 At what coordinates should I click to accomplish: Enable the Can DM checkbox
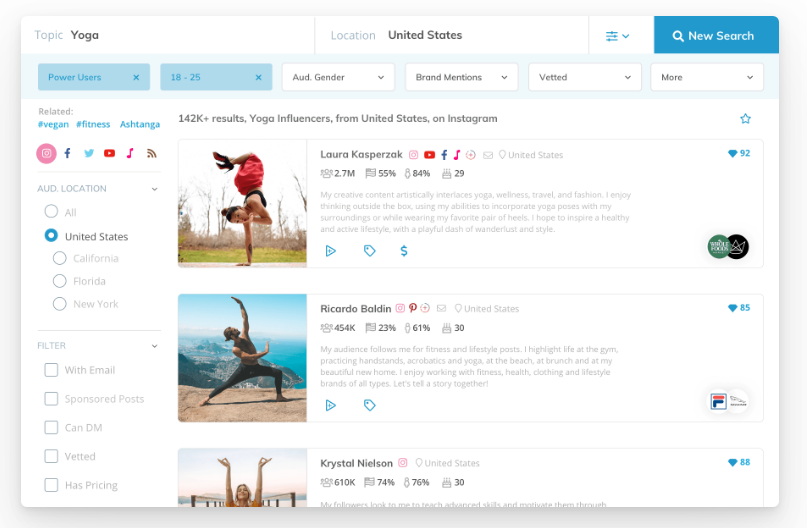[x=51, y=428]
